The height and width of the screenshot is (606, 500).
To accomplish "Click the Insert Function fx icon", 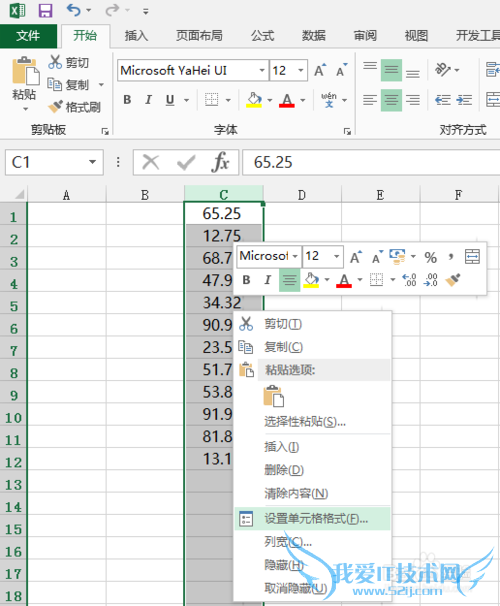I will (x=220, y=162).
